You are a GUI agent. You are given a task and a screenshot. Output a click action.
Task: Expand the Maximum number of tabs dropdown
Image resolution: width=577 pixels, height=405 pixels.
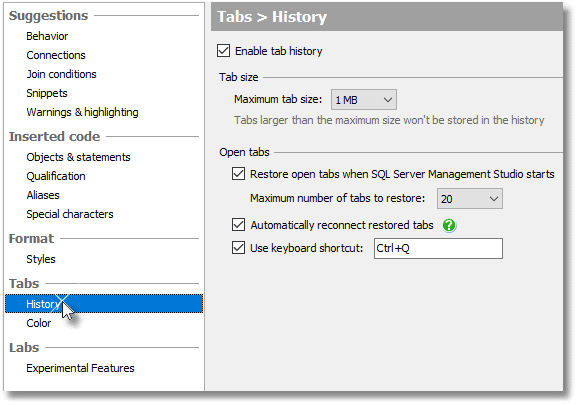point(470,199)
